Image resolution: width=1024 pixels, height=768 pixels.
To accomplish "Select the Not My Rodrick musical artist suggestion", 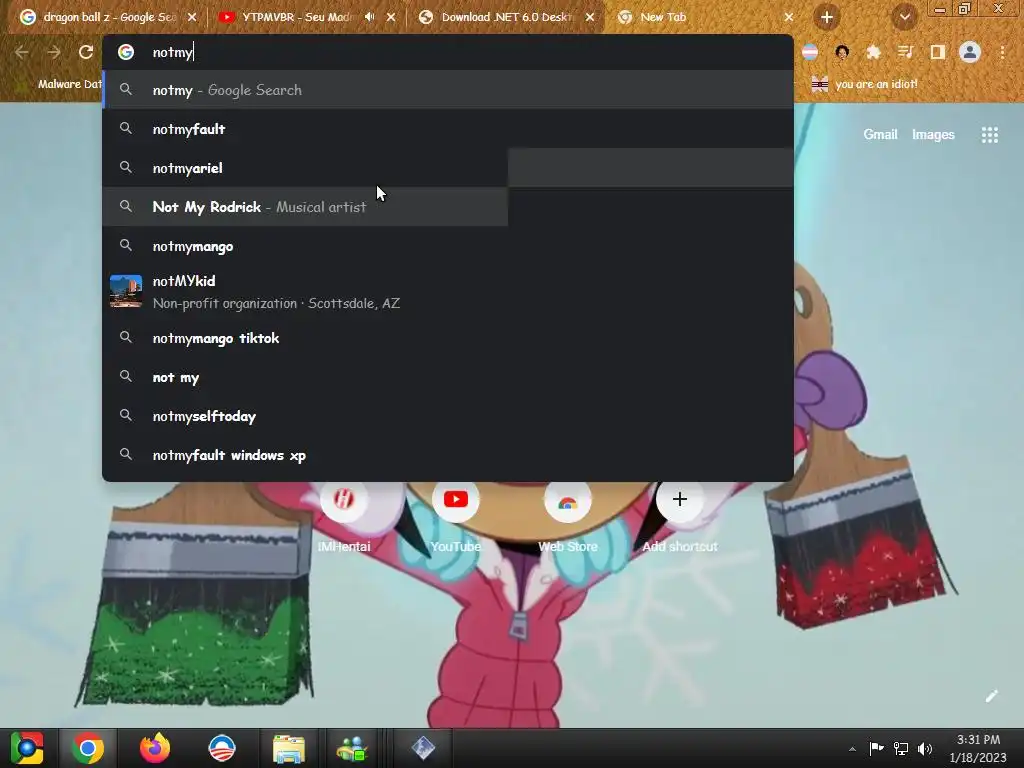I will click(x=447, y=207).
